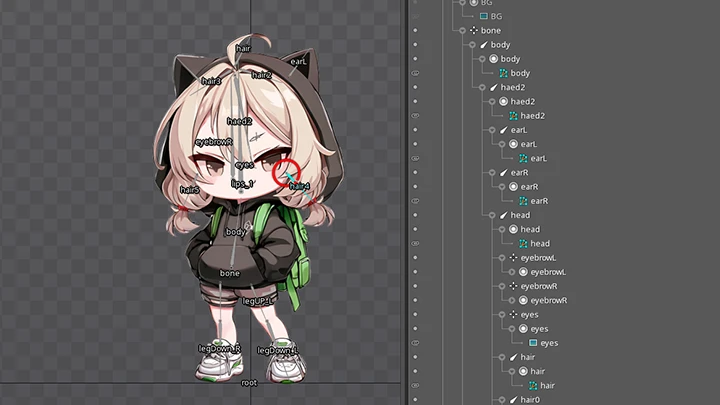Image resolution: width=720 pixels, height=405 pixels.
Task: Click the earR mesh attachment icon
Action: pos(523,201)
